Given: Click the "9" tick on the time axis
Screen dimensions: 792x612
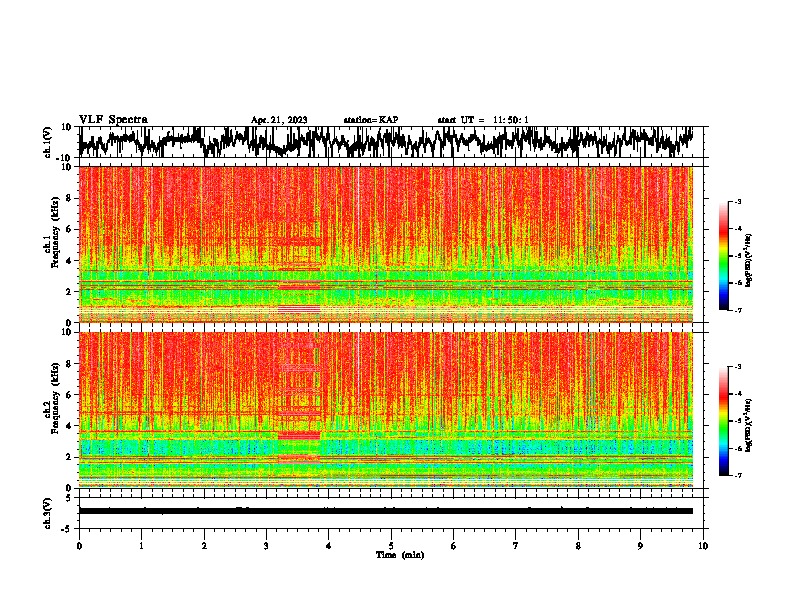Looking at the screenshot, I should 640,546.
